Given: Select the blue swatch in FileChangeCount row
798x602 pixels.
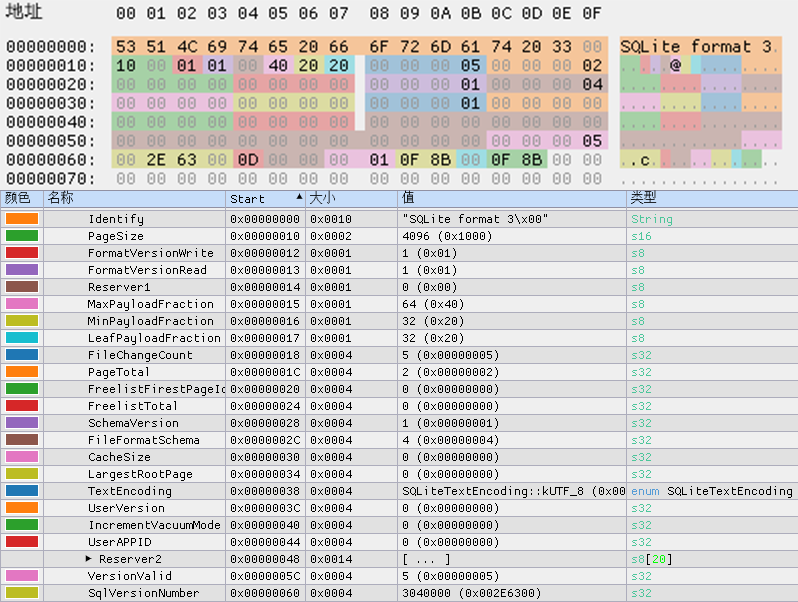Looking at the screenshot, I should coord(21,355).
